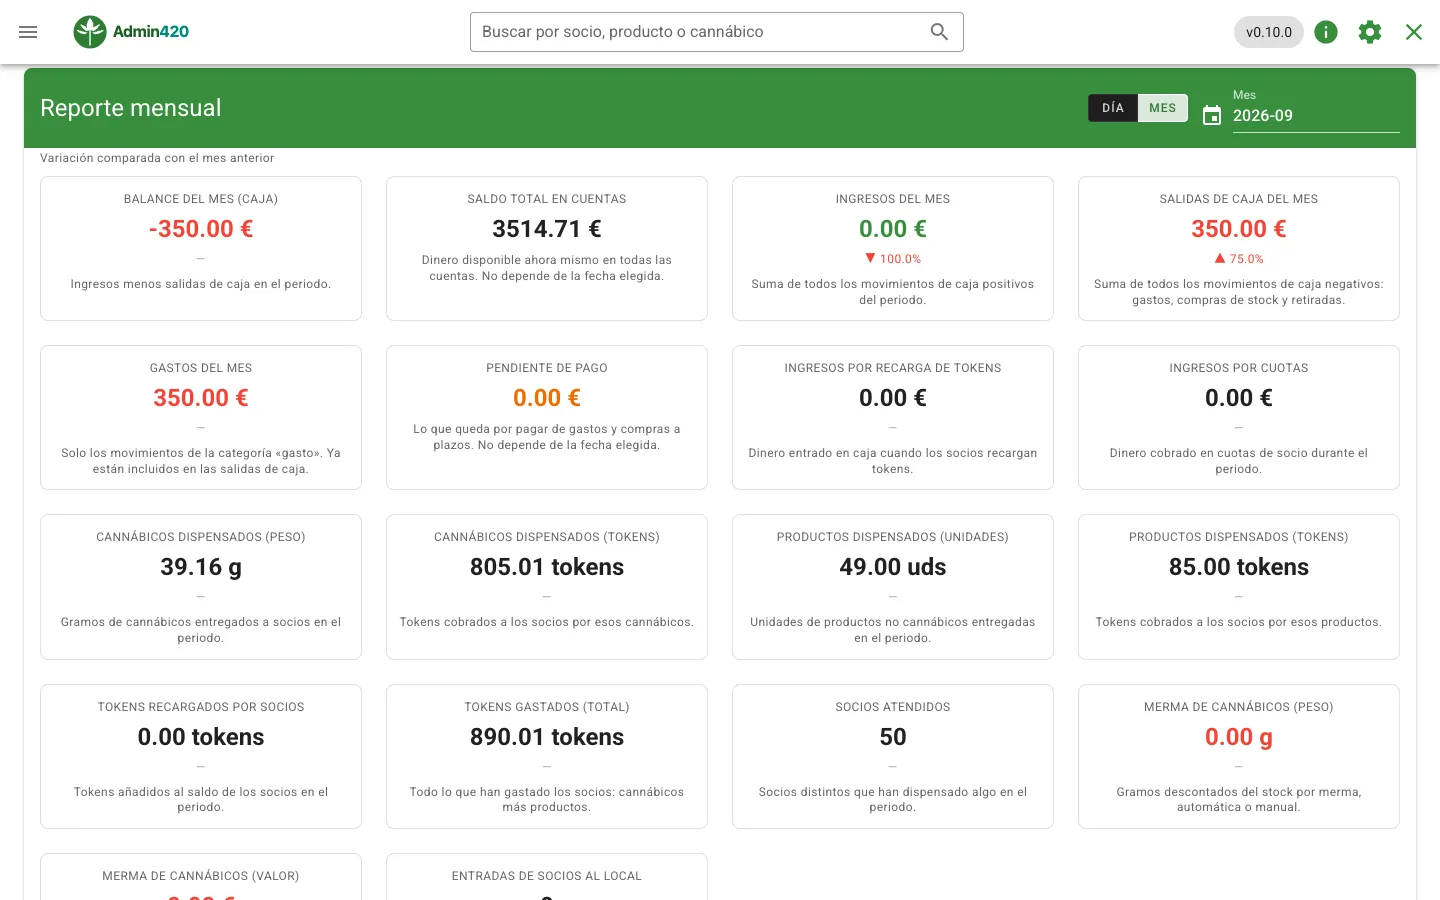Click the 805.01 tokens value

[547, 567]
